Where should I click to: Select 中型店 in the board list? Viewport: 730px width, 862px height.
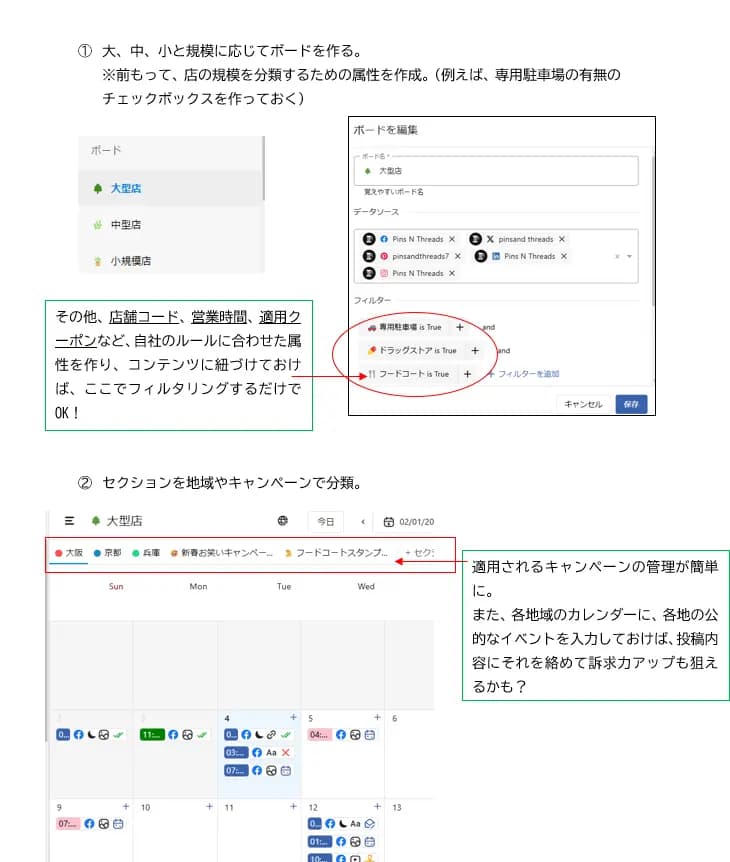(x=125, y=225)
